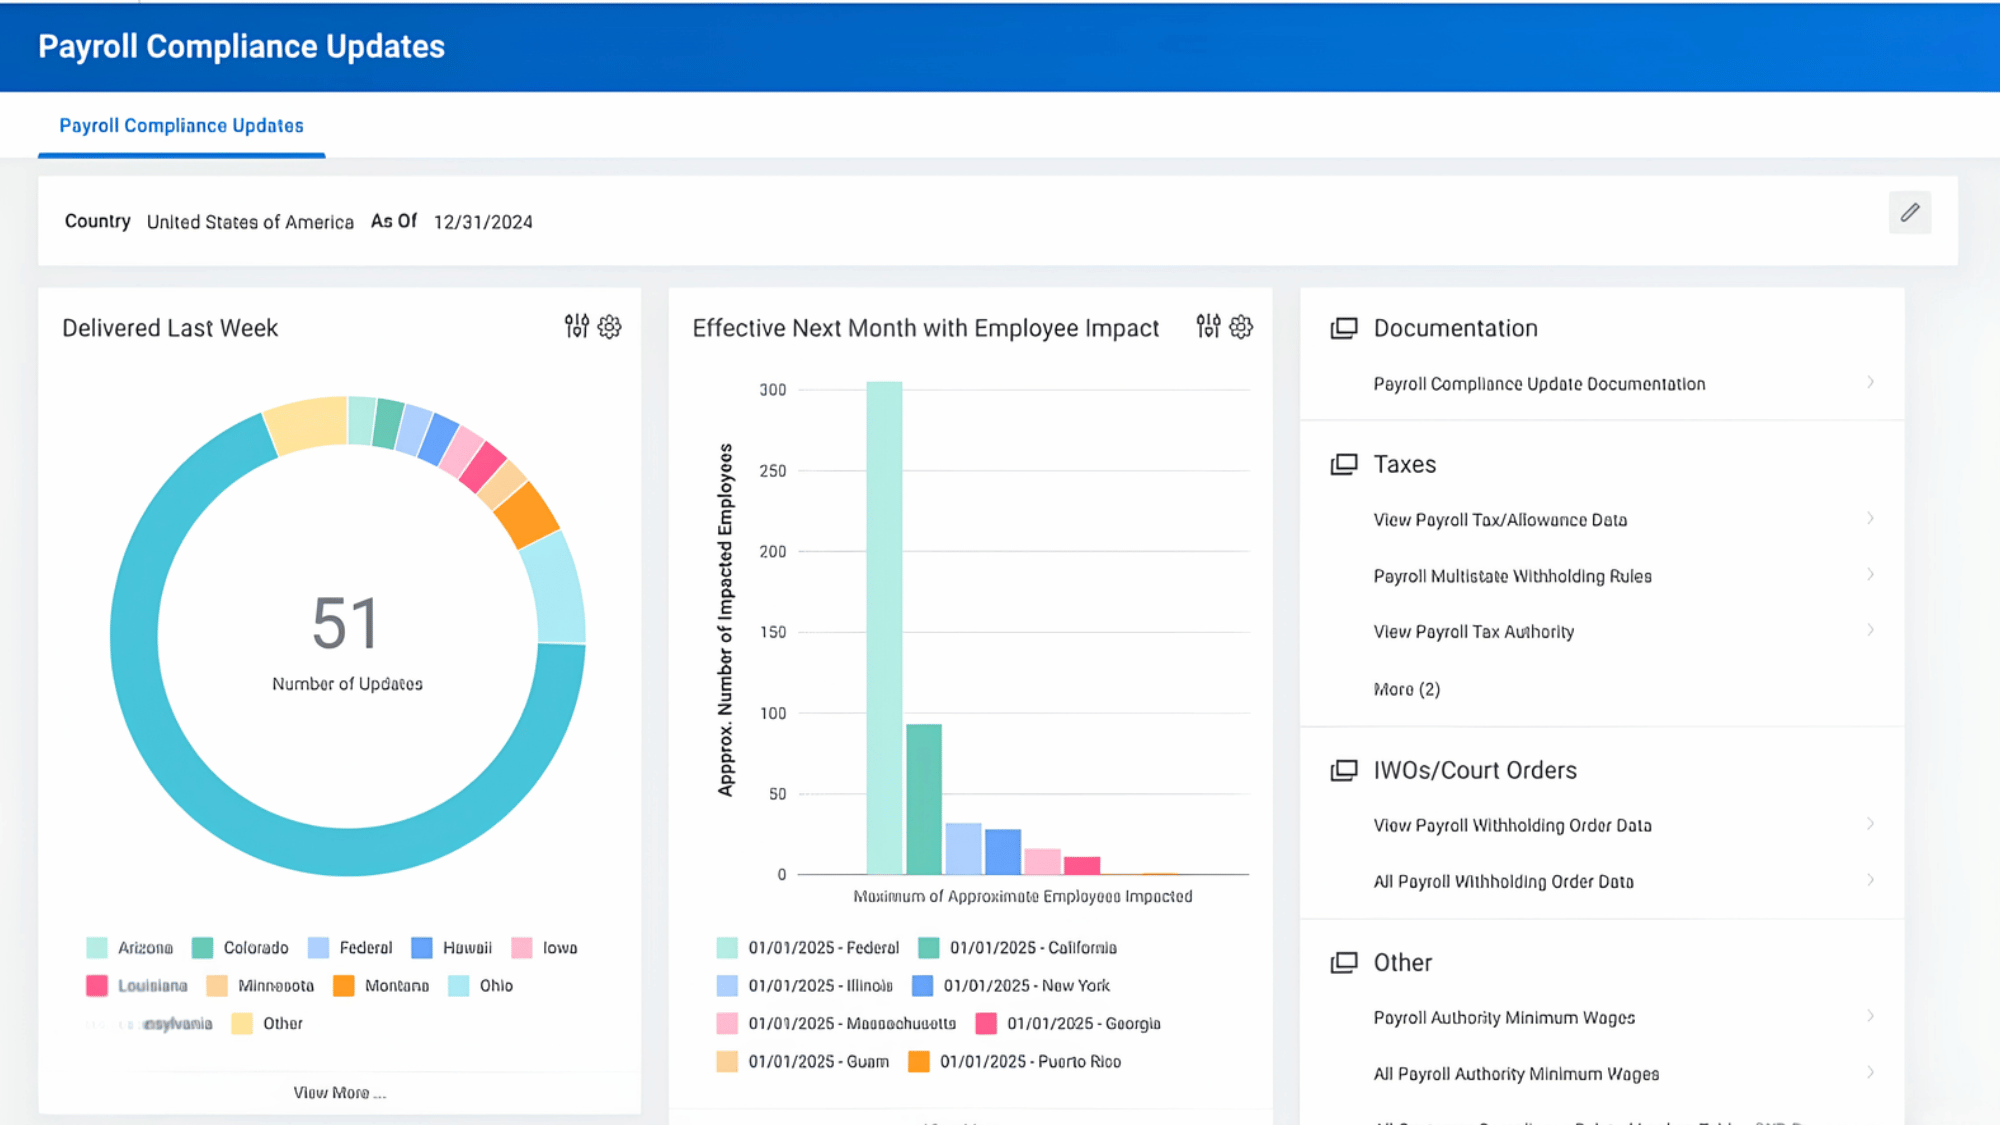This screenshot has width=2000, height=1125.
Task: Click the Taxes section icon
Action: tap(1344, 464)
